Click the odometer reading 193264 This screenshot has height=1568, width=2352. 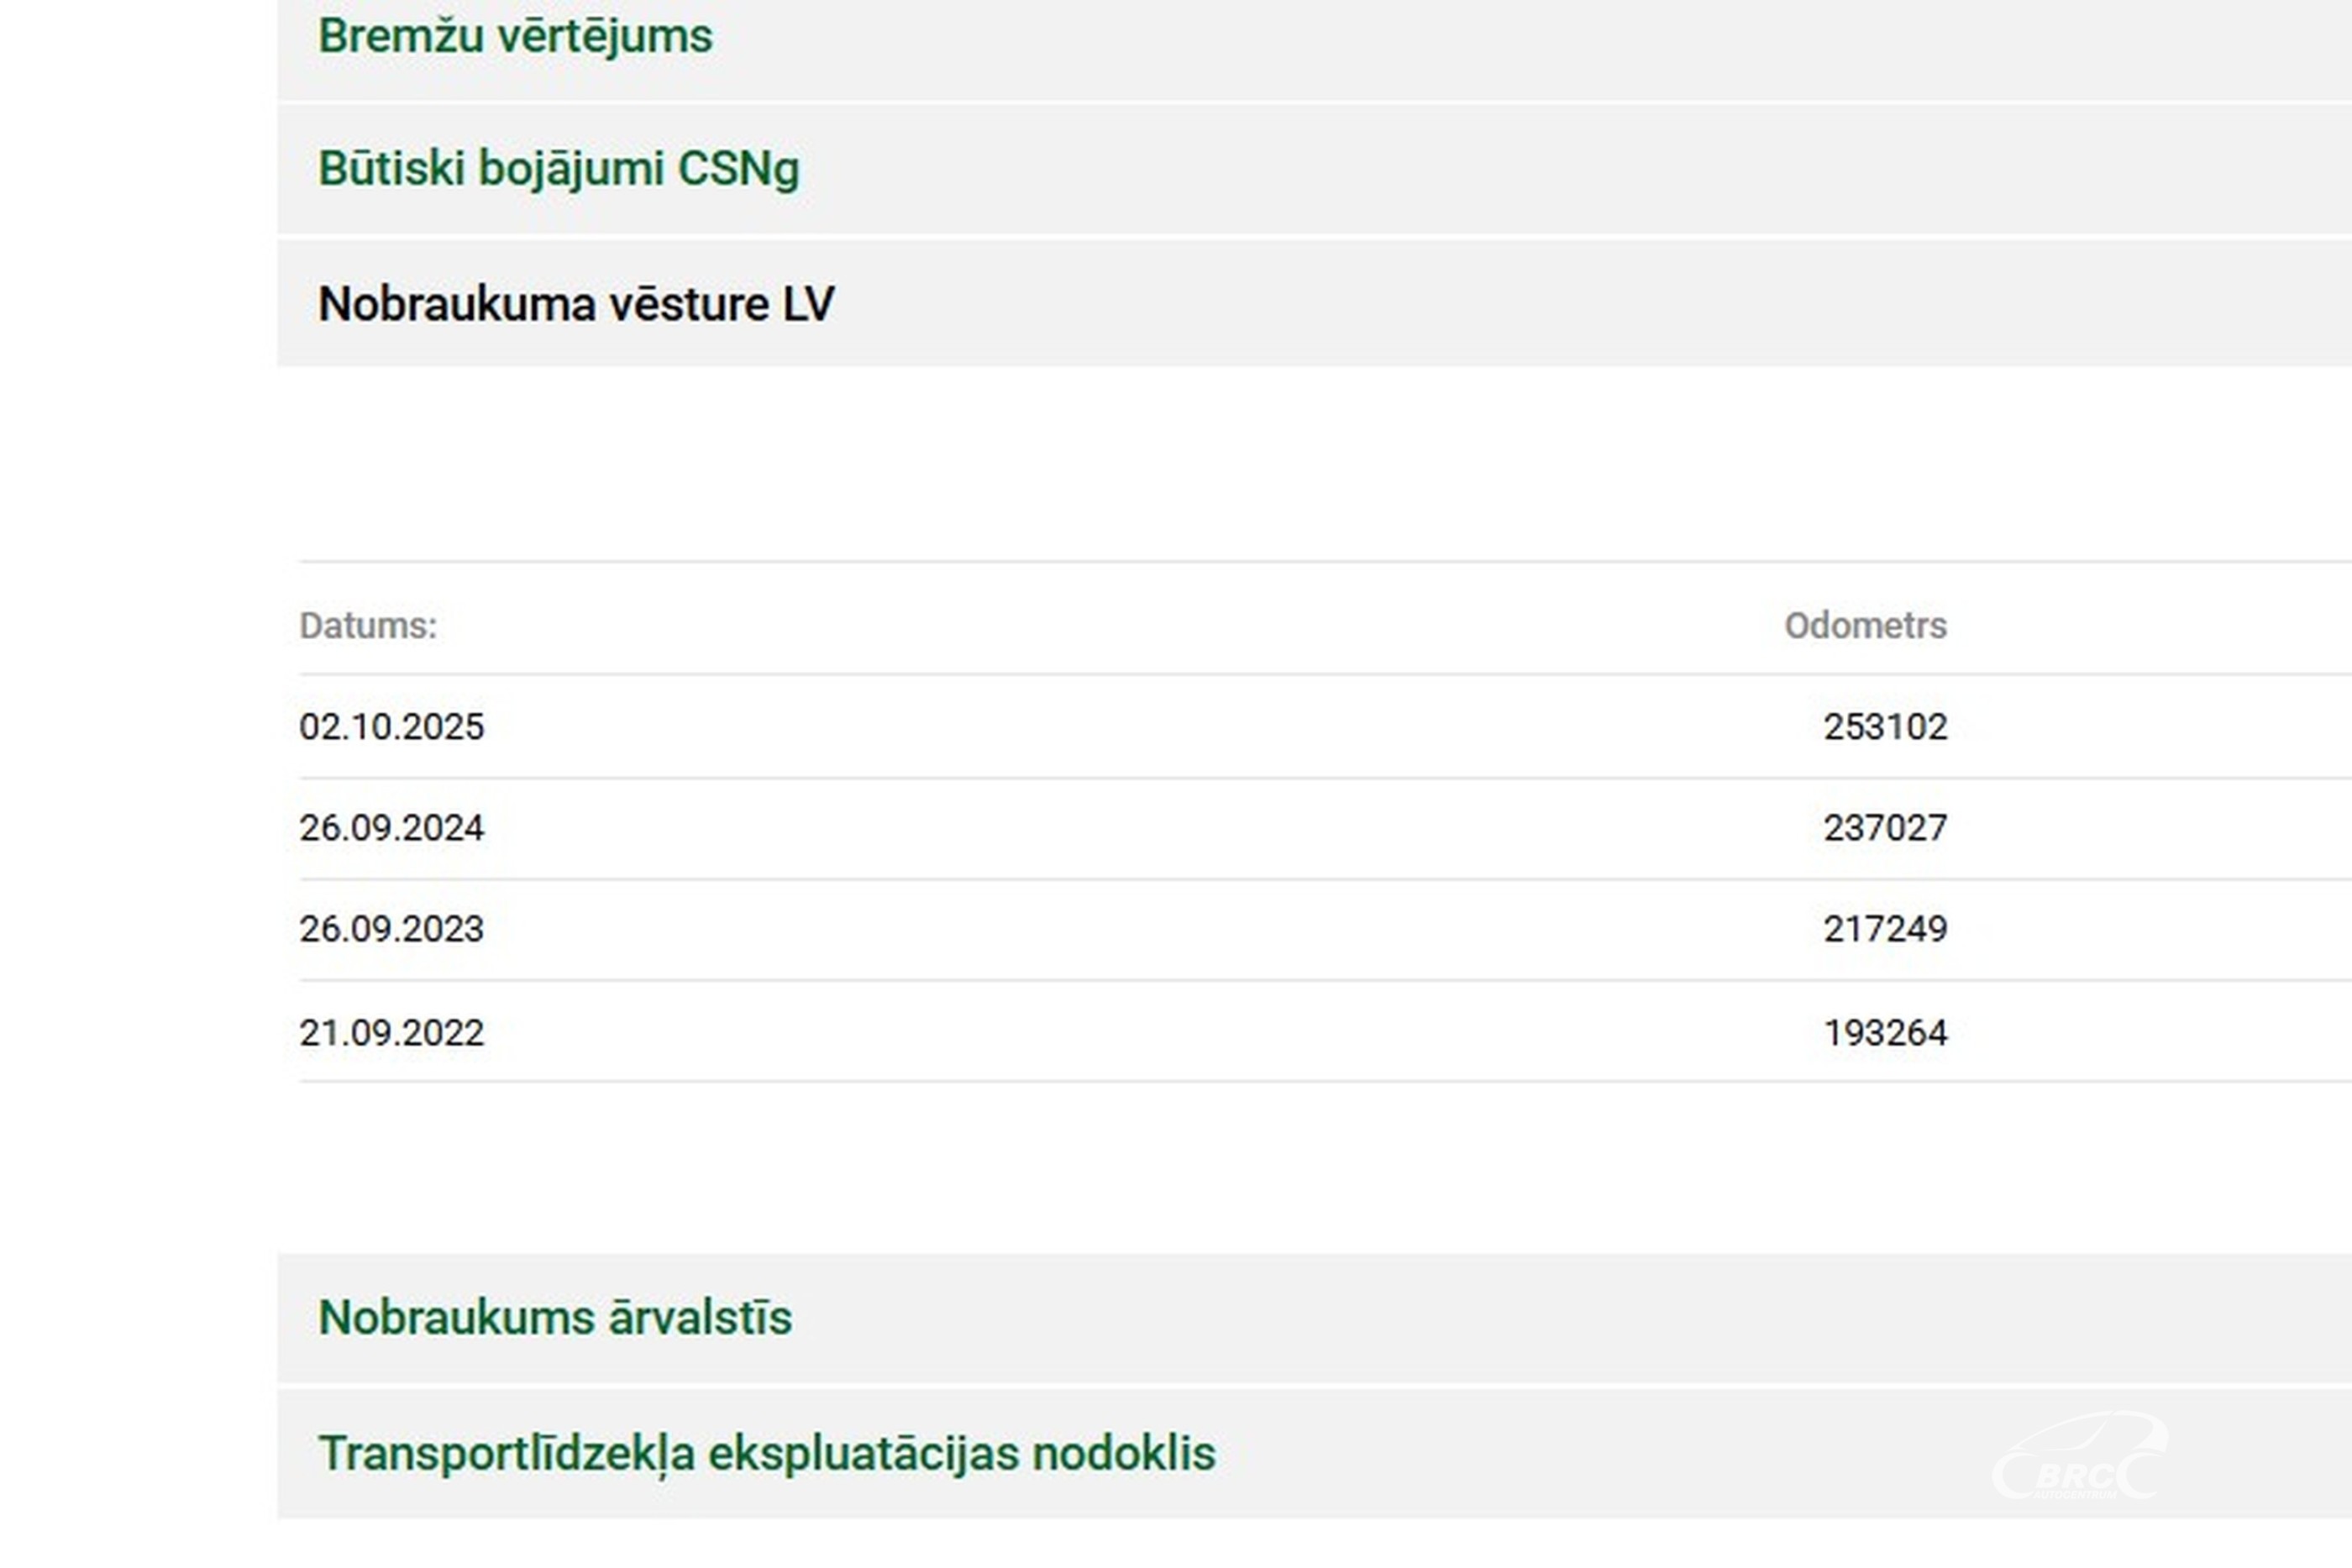click(x=1885, y=1032)
